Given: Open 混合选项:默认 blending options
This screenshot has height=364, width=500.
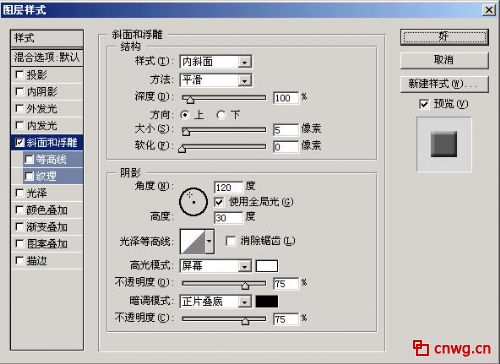Looking at the screenshot, I should [x=47, y=57].
